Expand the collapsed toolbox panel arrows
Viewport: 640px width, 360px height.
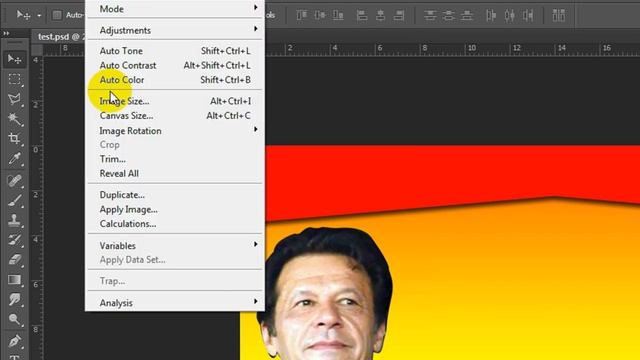tap(6, 33)
